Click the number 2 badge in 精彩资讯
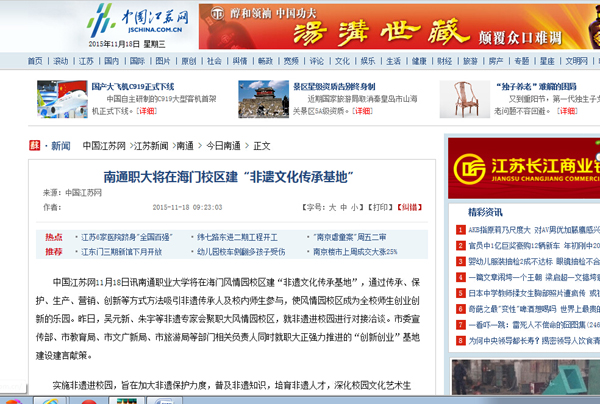The height and width of the screenshot is (404, 600). click(460, 246)
